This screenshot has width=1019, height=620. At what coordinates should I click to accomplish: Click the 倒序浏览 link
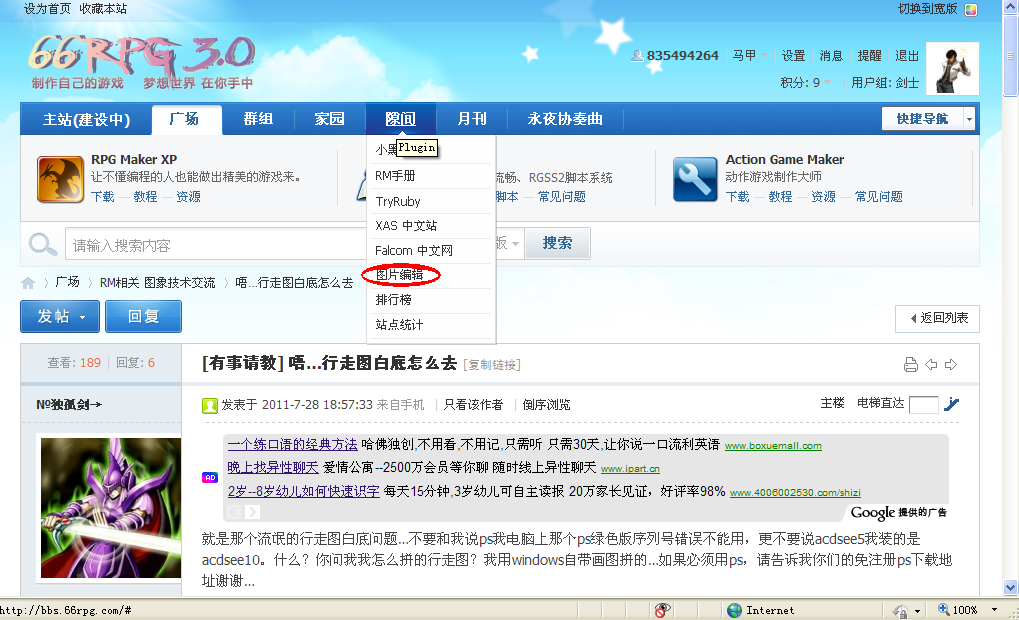(547, 405)
